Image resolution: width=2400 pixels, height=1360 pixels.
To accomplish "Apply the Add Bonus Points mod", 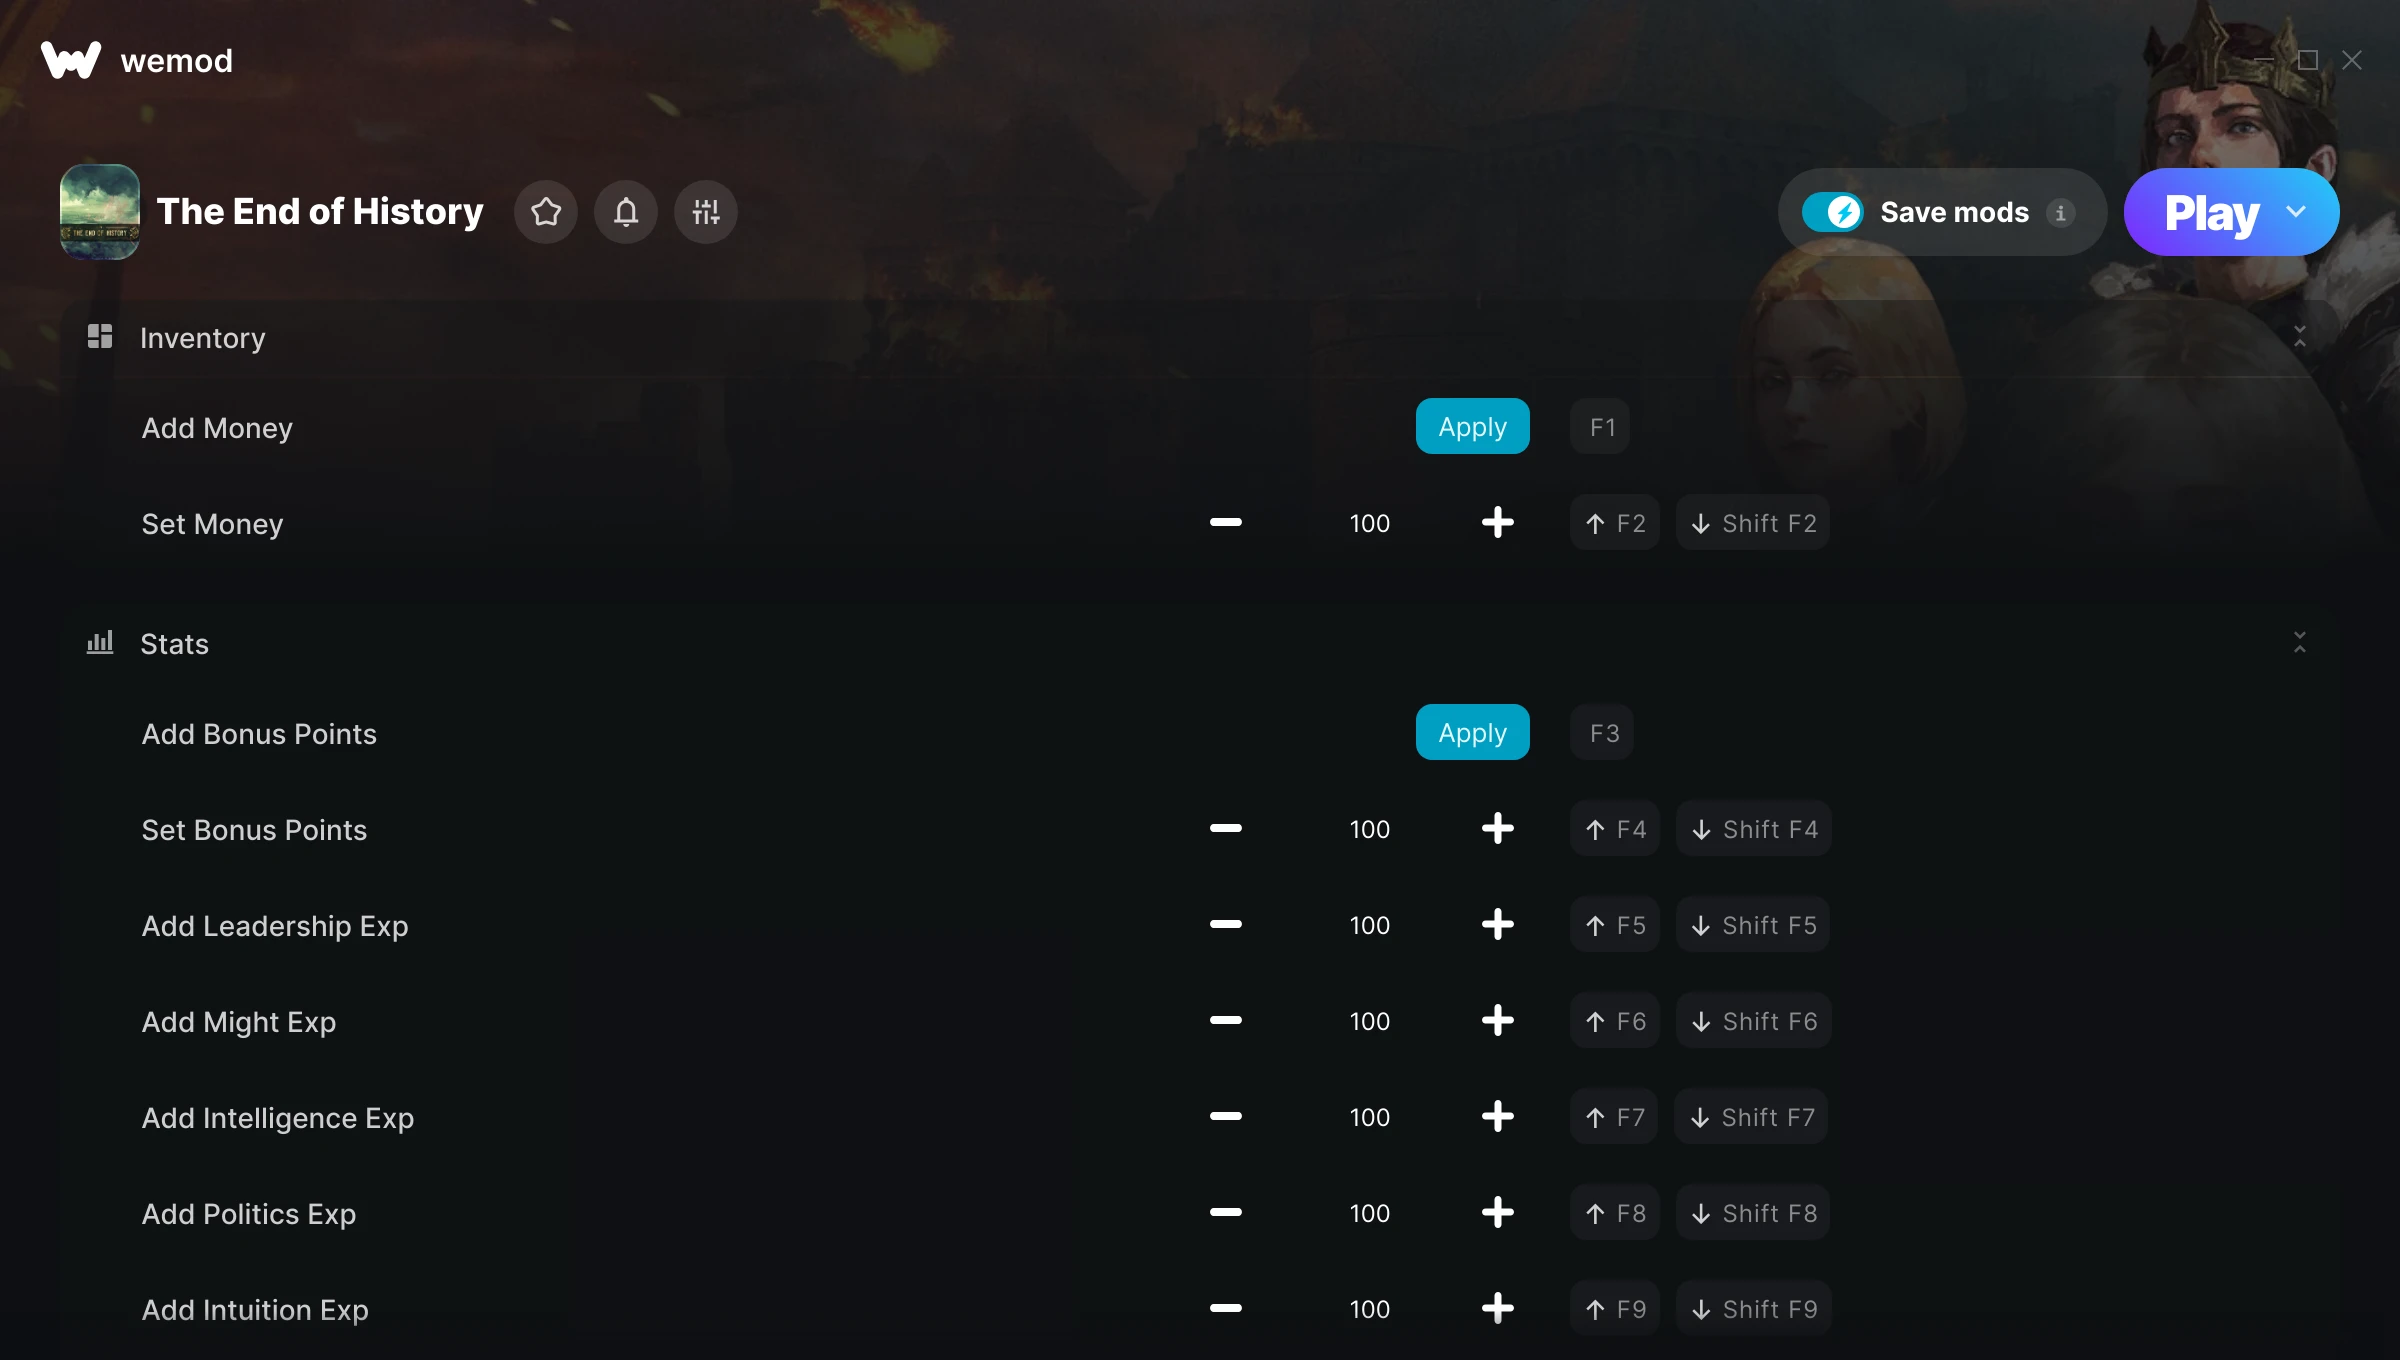I will [x=1472, y=732].
